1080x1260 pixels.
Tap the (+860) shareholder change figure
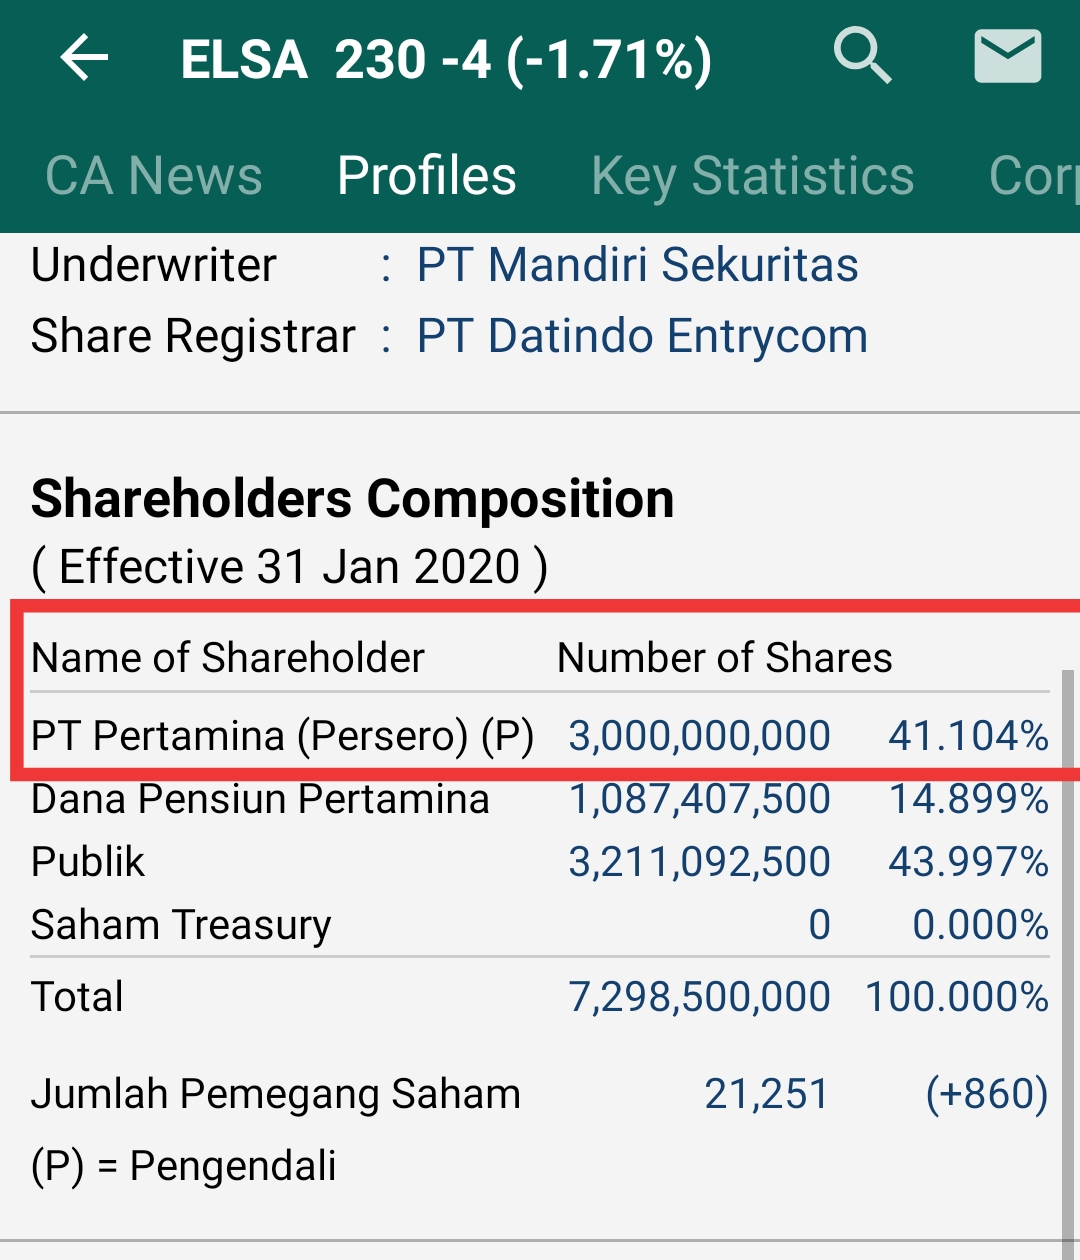pos(986,1094)
